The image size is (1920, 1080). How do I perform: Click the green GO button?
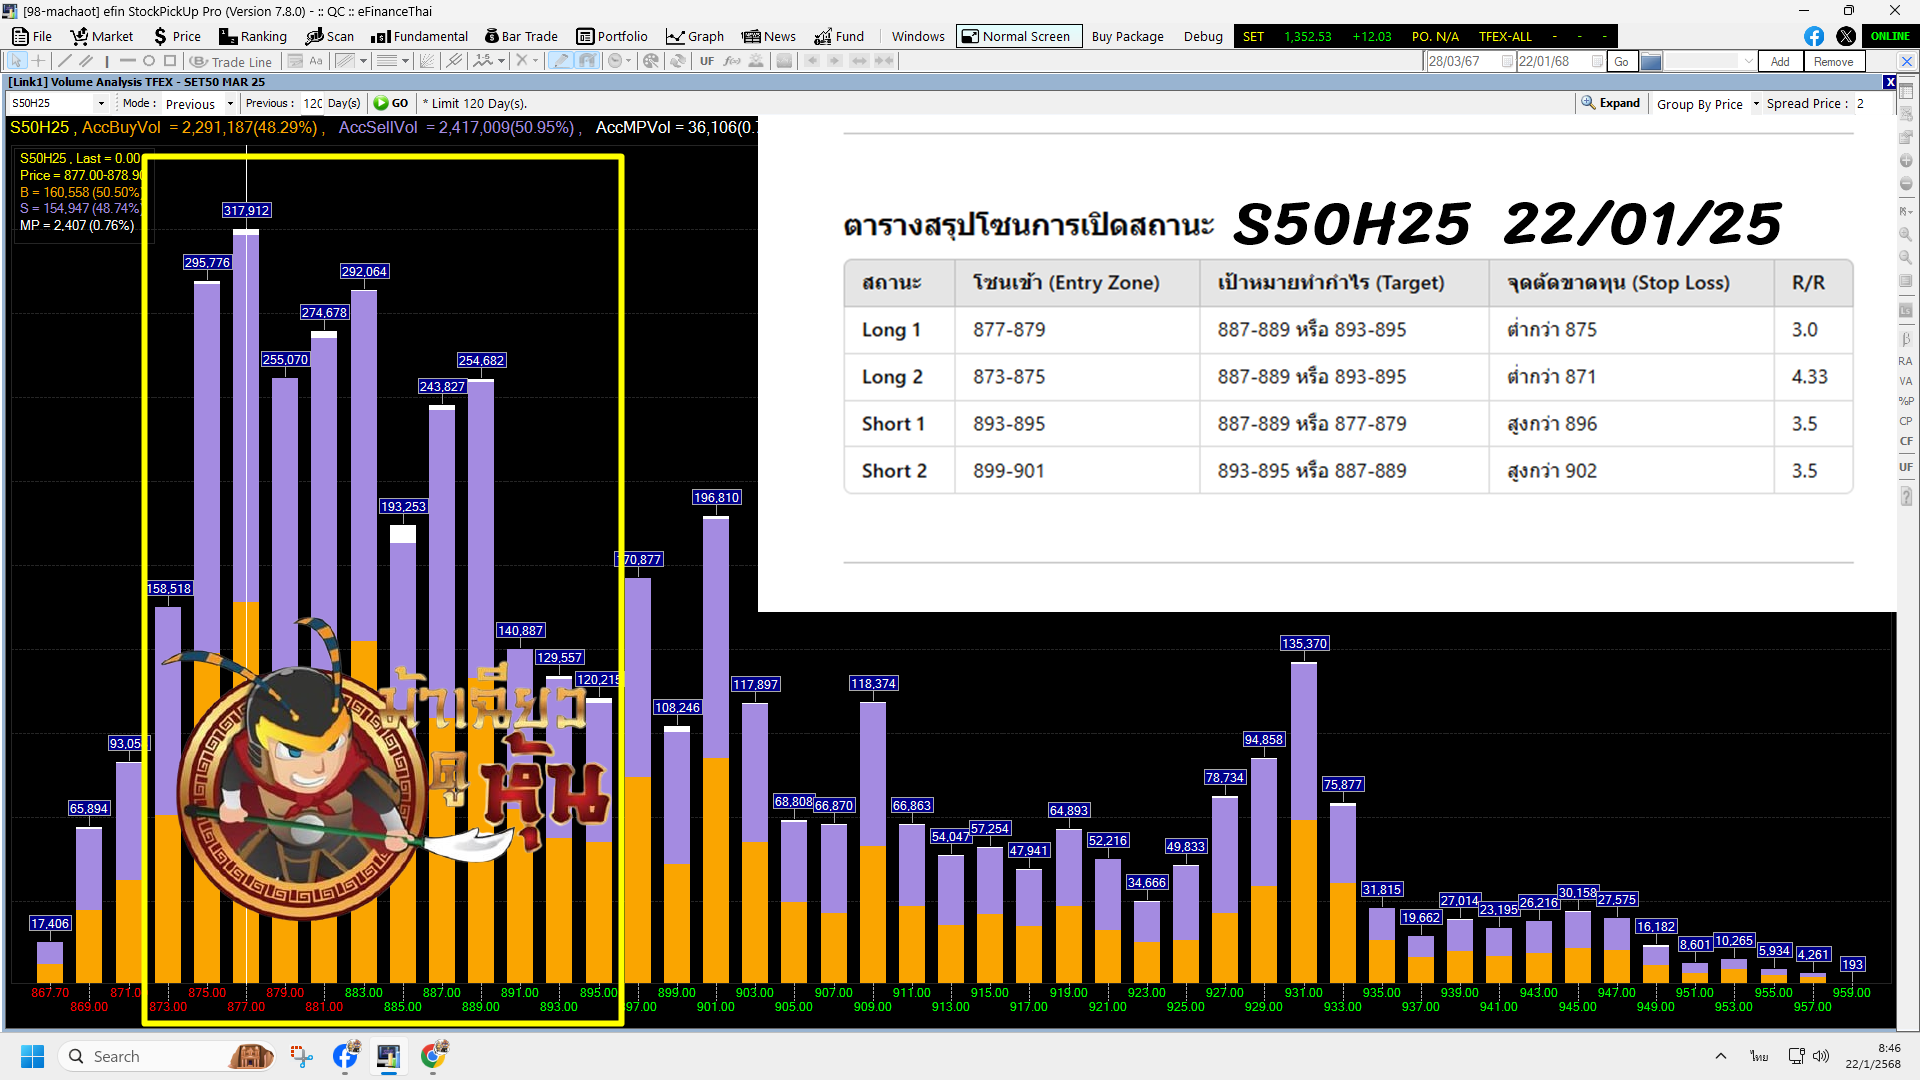tap(390, 103)
